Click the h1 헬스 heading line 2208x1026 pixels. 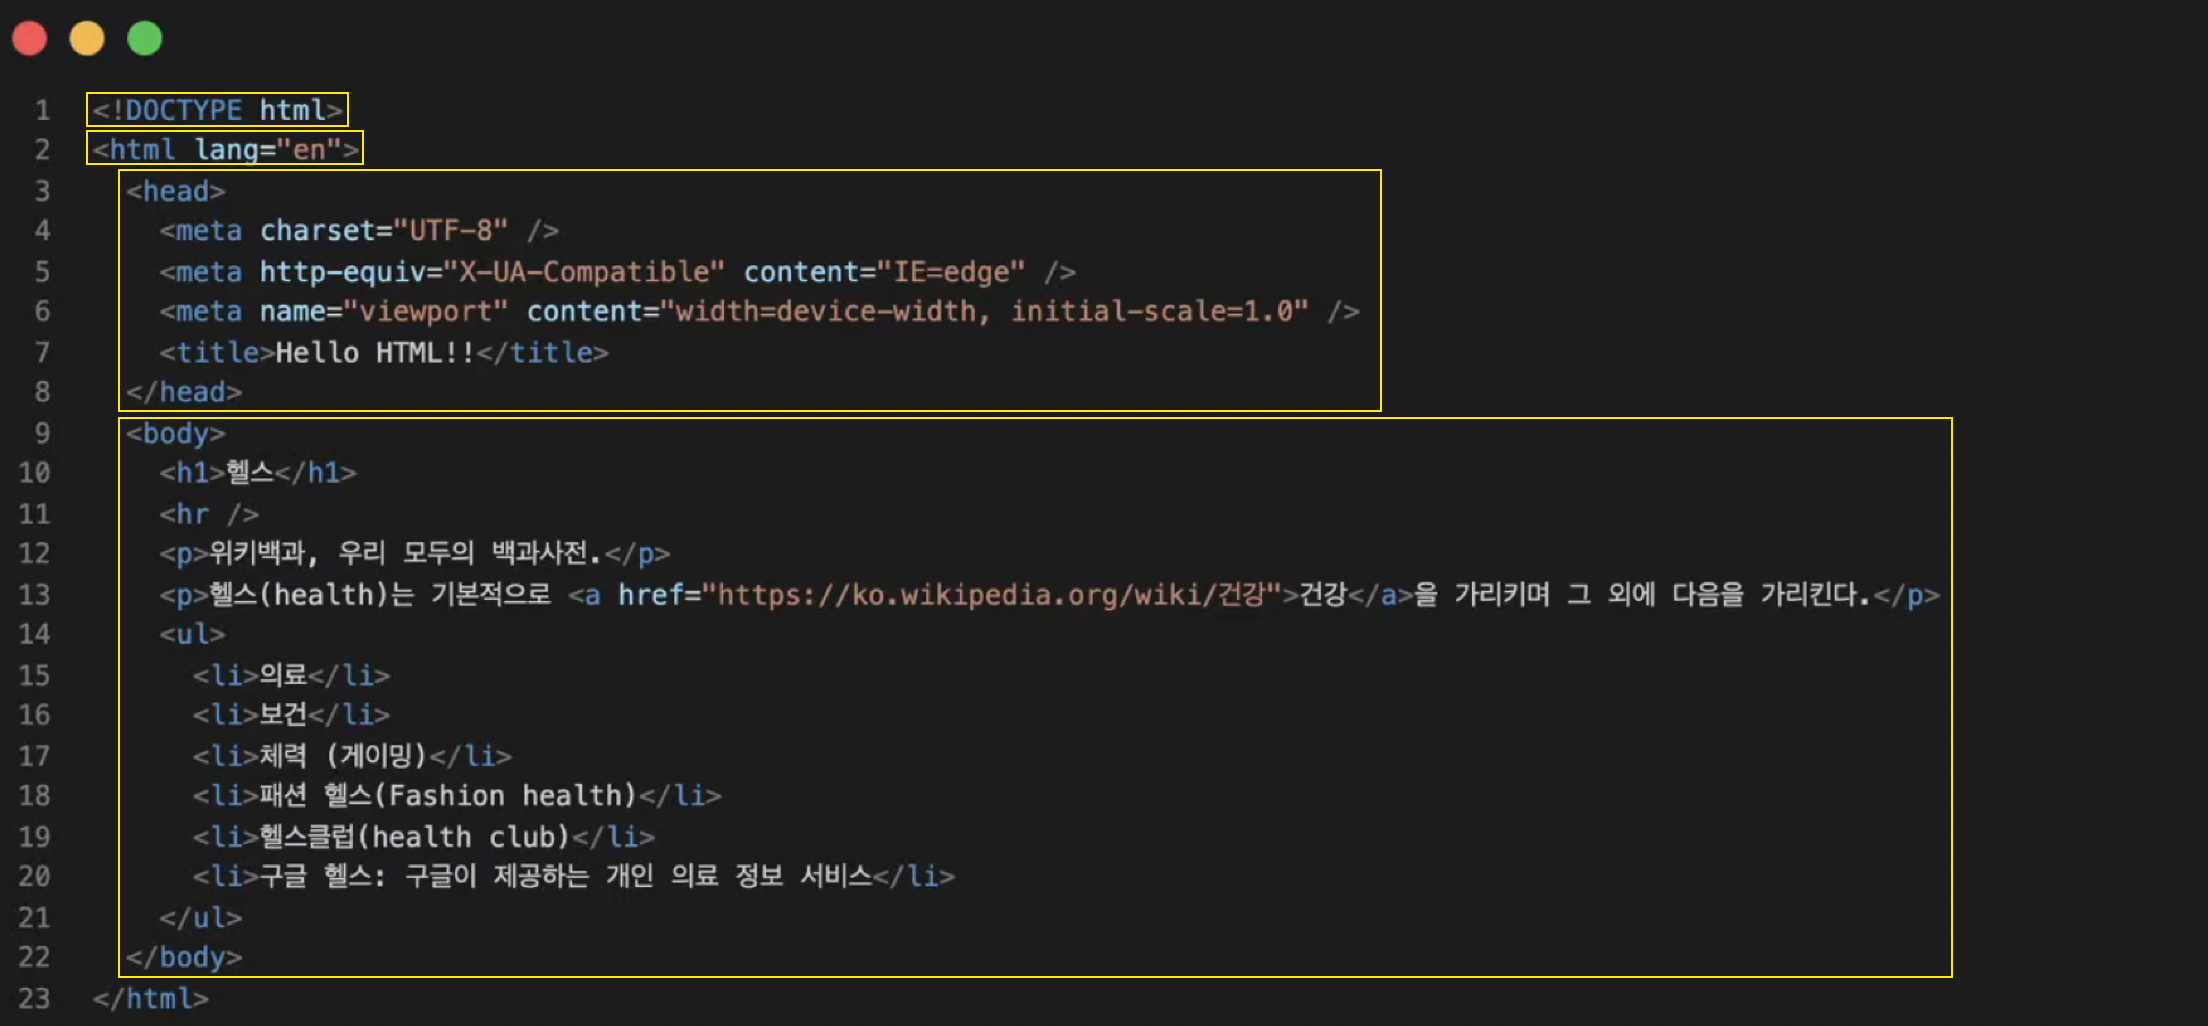click(x=258, y=472)
